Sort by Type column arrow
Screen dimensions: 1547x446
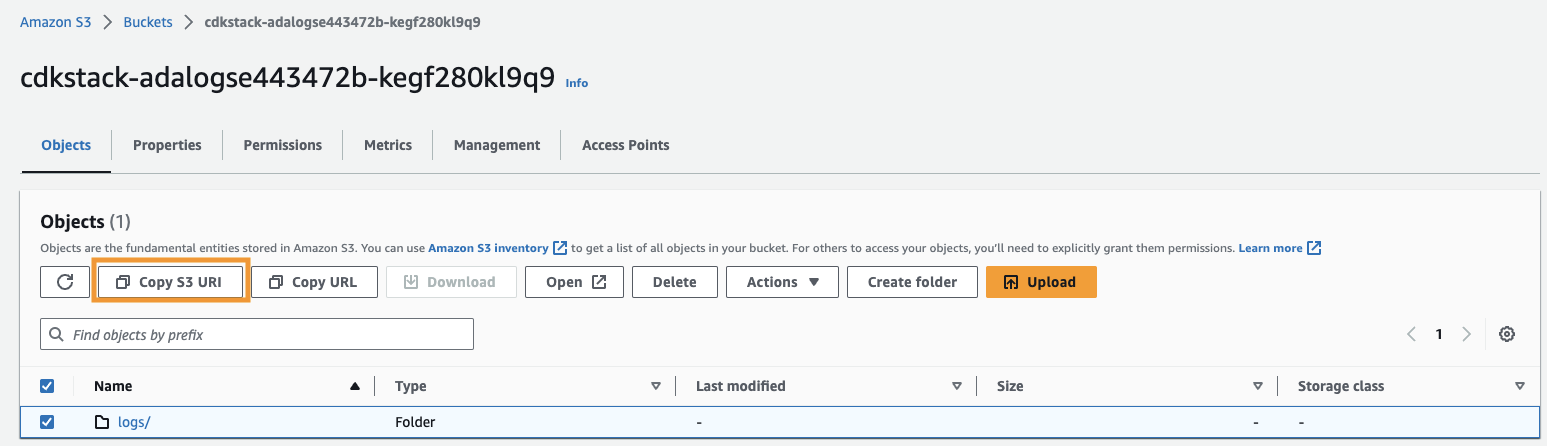tap(656, 386)
